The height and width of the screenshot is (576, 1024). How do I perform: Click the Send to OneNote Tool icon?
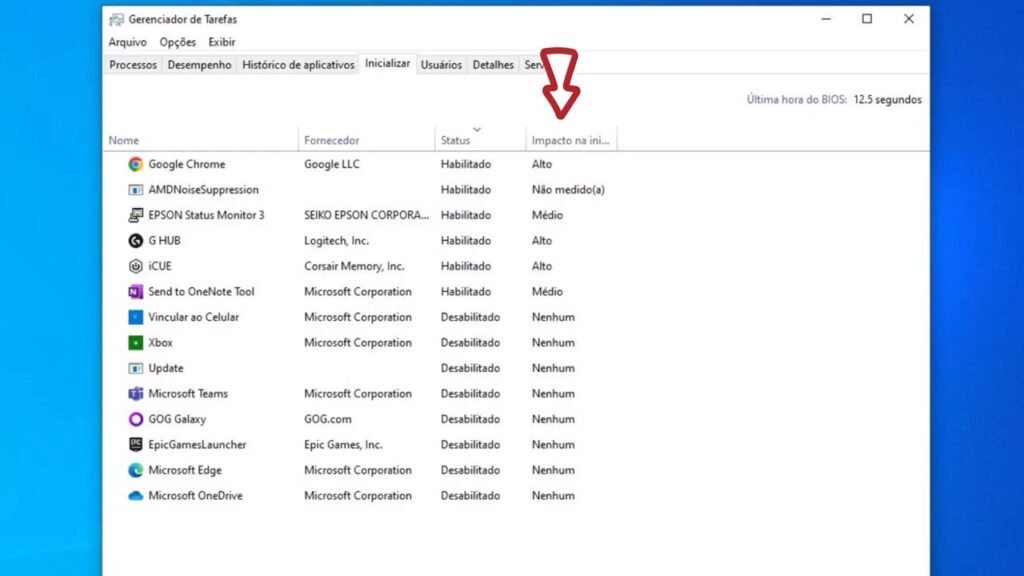[x=135, y=291]
